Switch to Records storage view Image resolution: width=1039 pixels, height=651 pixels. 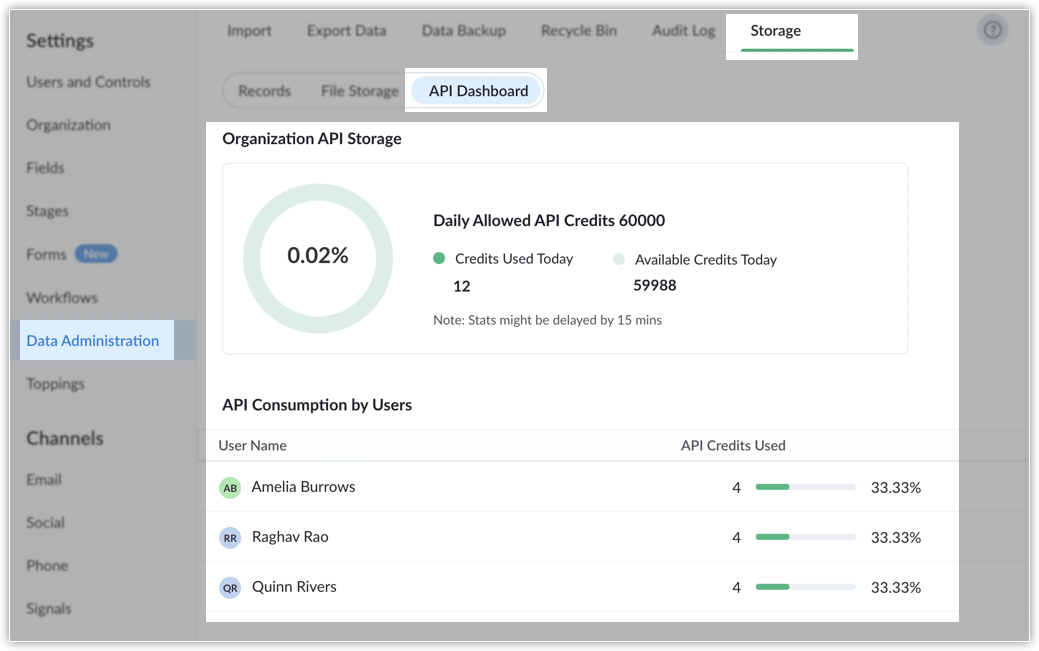coord(264,91)
